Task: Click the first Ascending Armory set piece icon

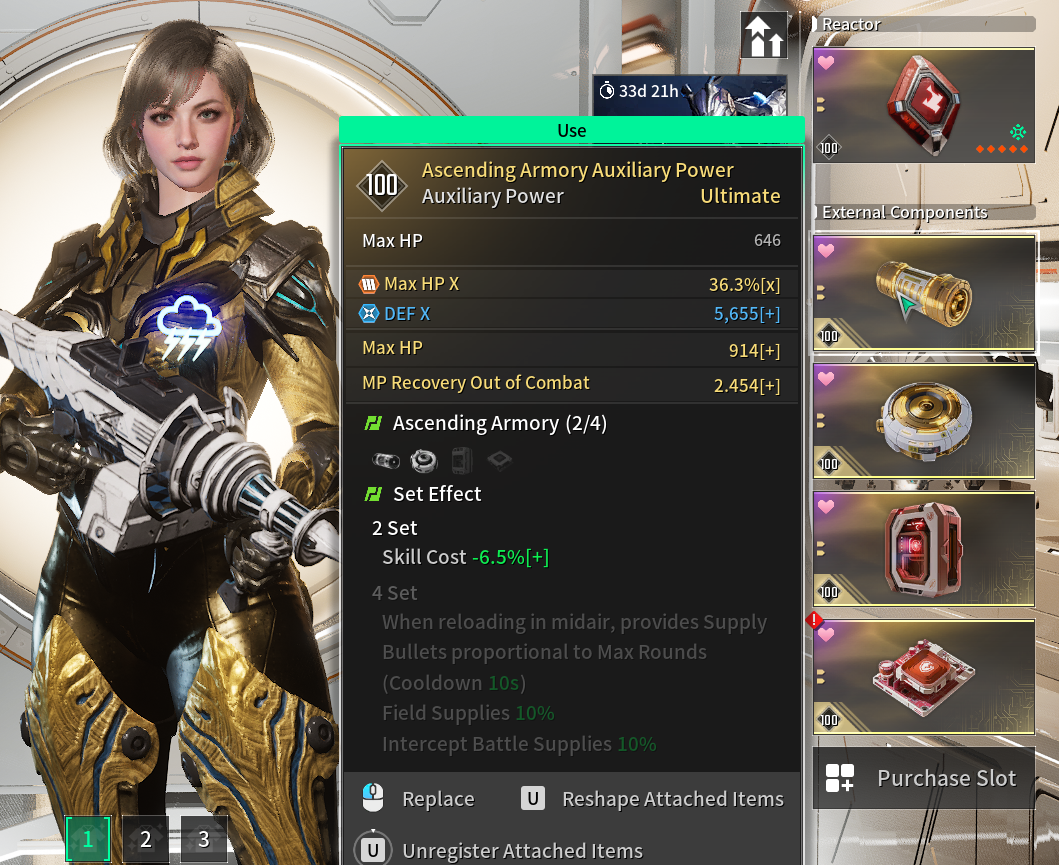Action: tap(386, 461)
